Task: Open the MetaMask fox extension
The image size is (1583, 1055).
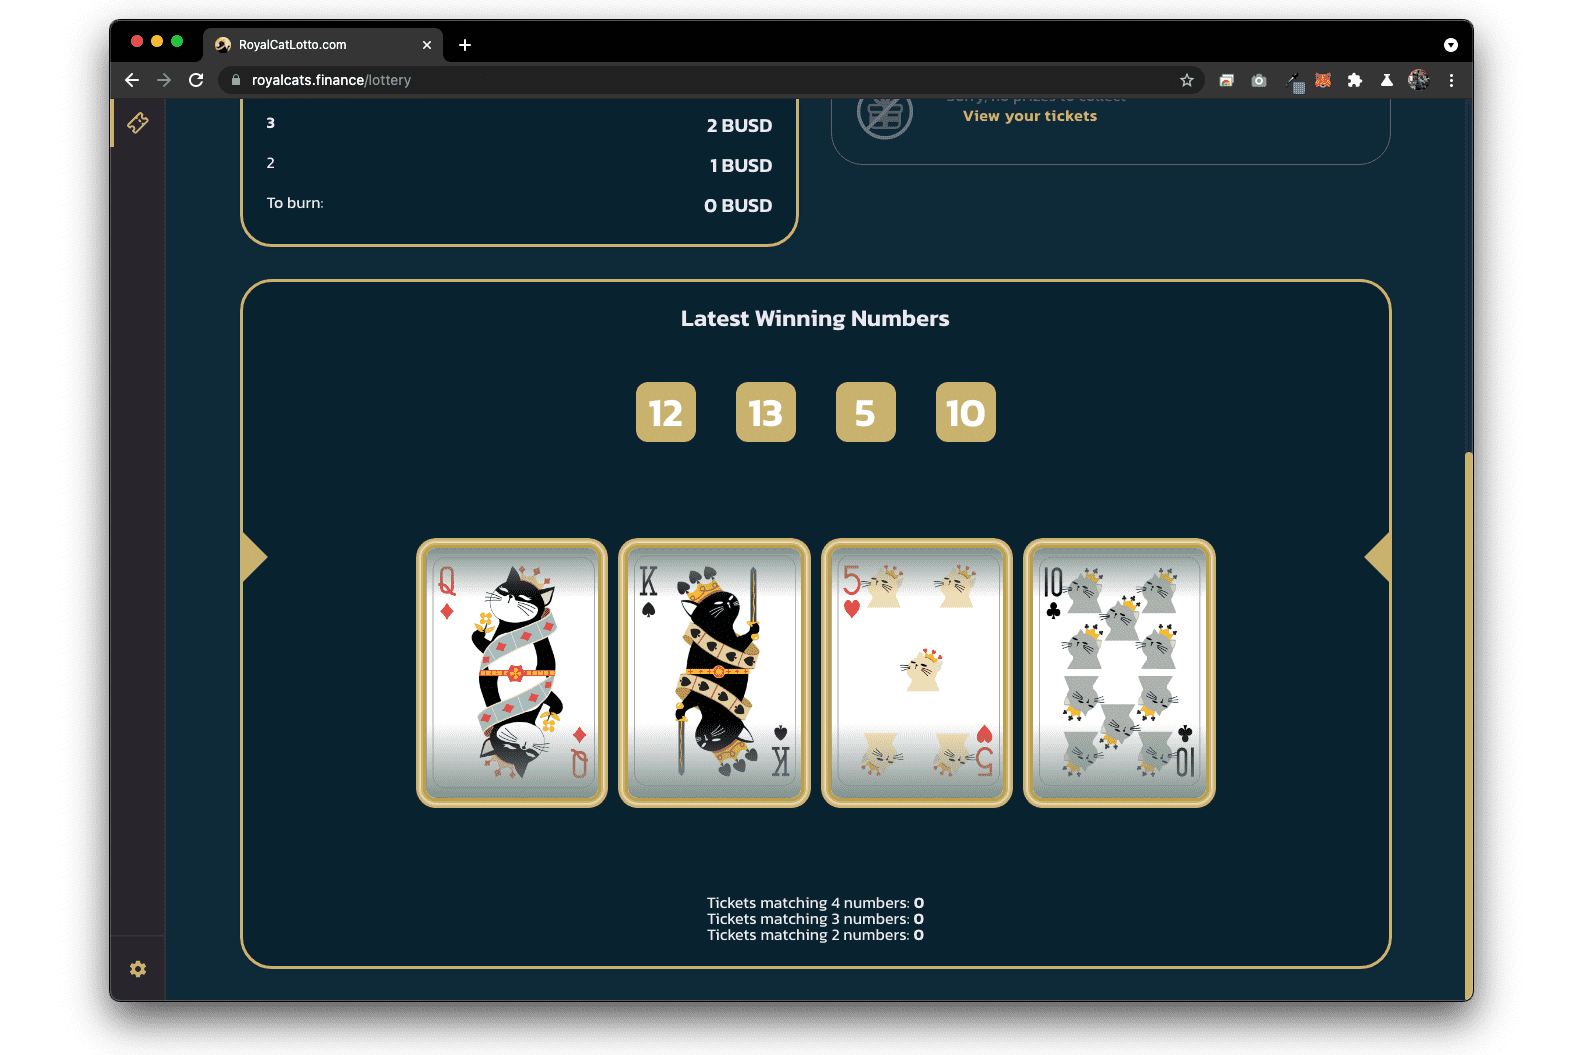Action: pos(1323,80)
